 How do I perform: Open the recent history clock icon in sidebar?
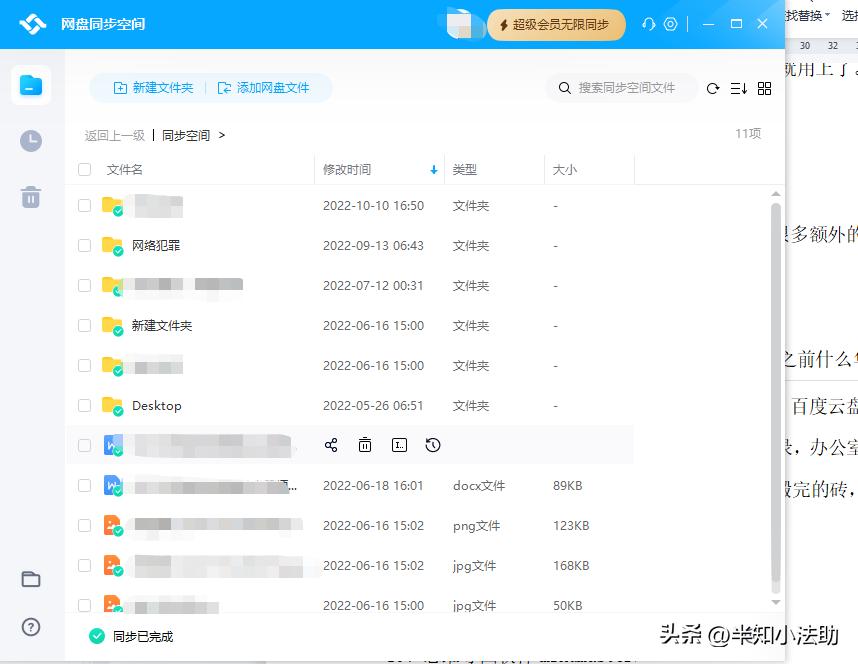(31, 141)
